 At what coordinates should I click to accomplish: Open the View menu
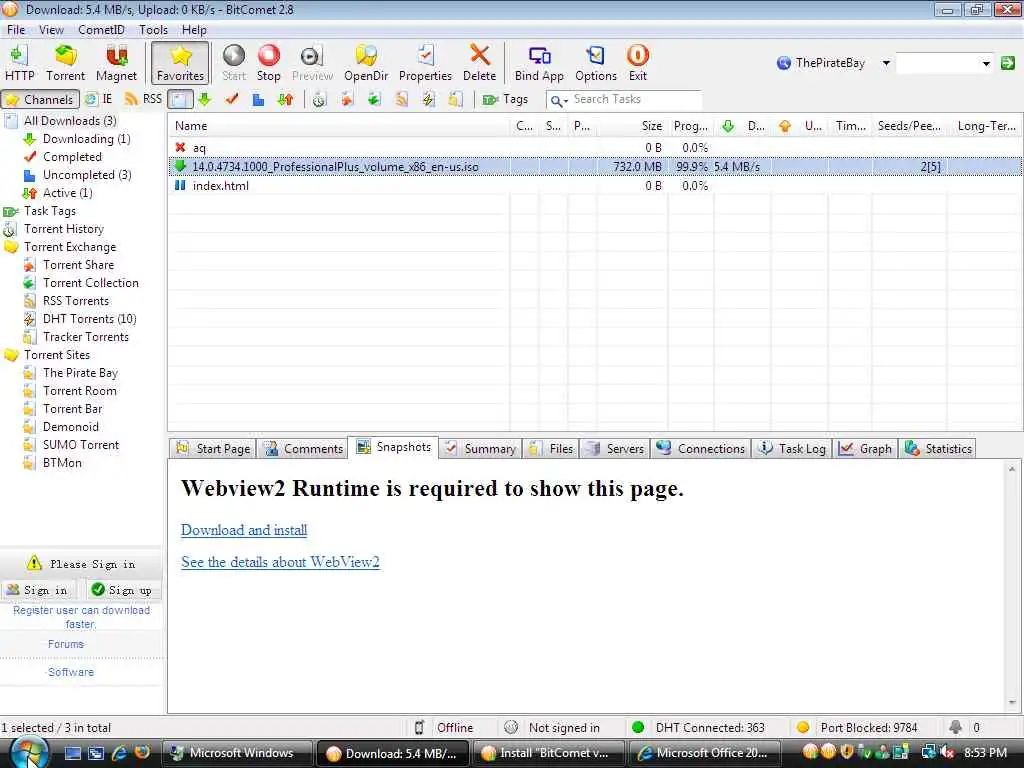pos(51,29)
